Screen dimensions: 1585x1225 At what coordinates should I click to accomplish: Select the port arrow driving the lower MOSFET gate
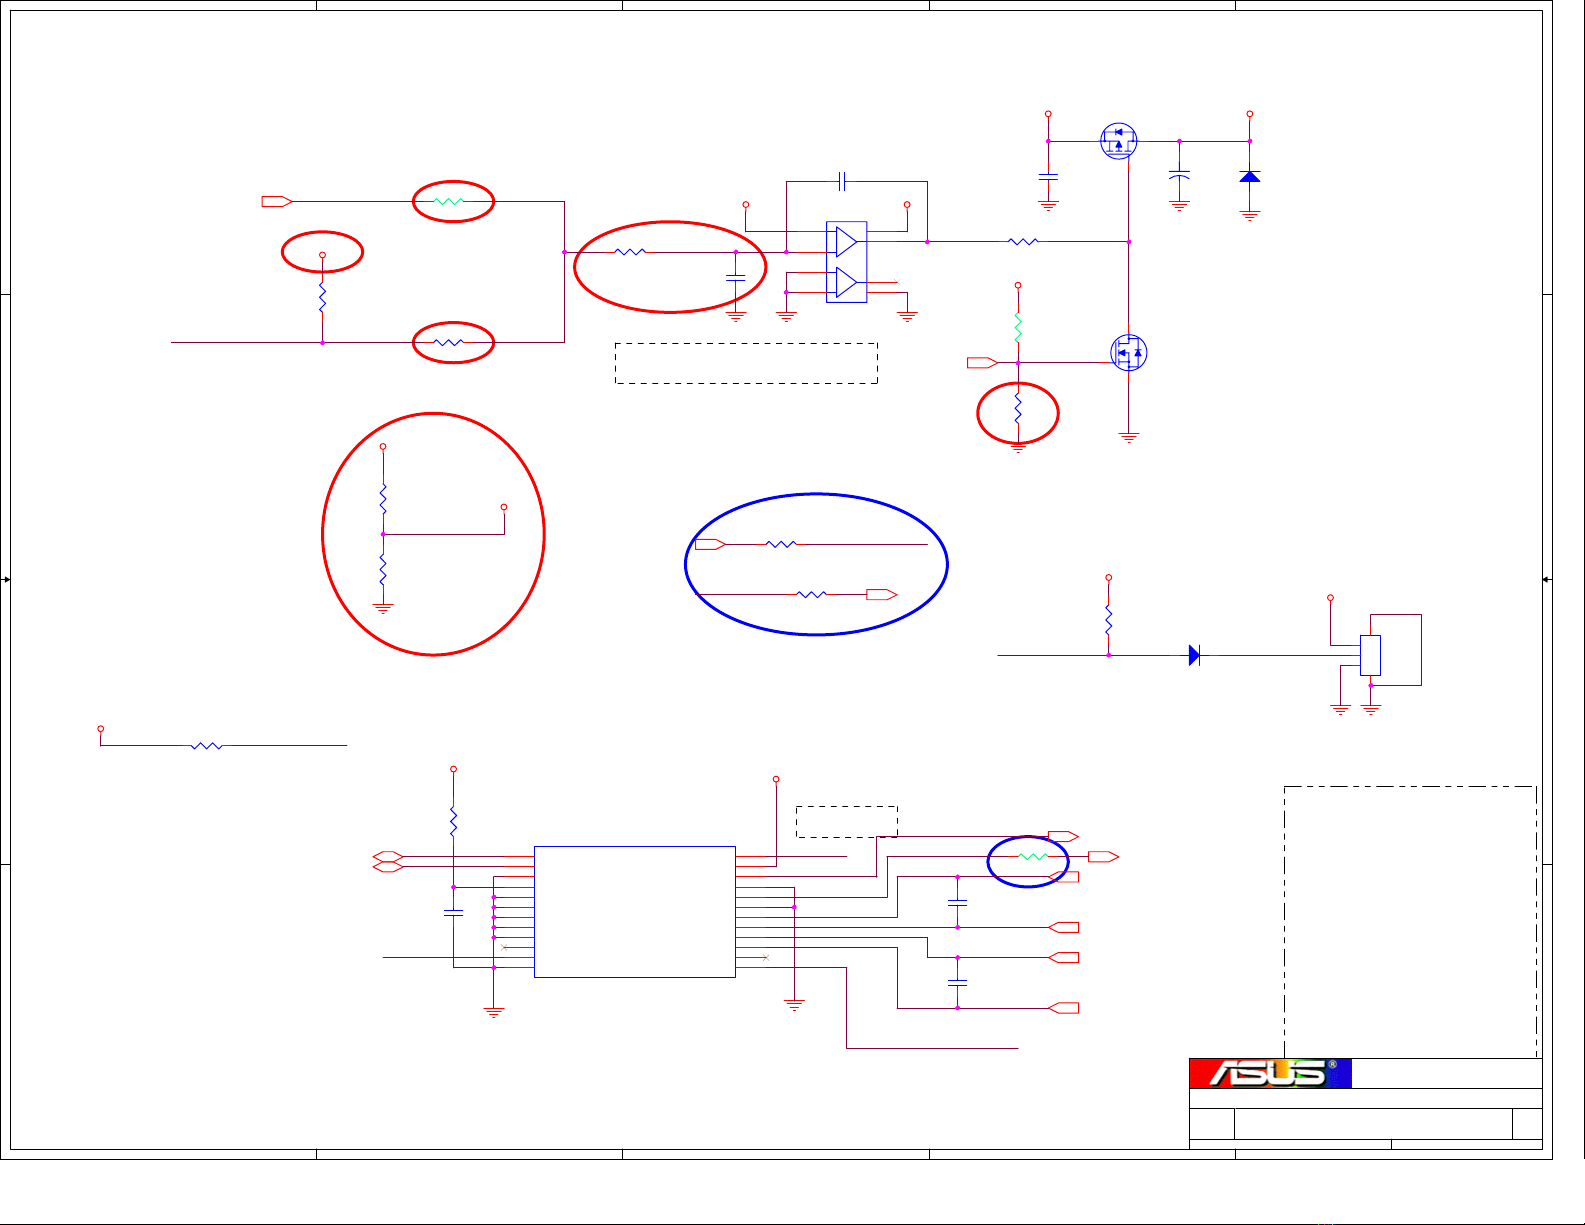[983, 362]
